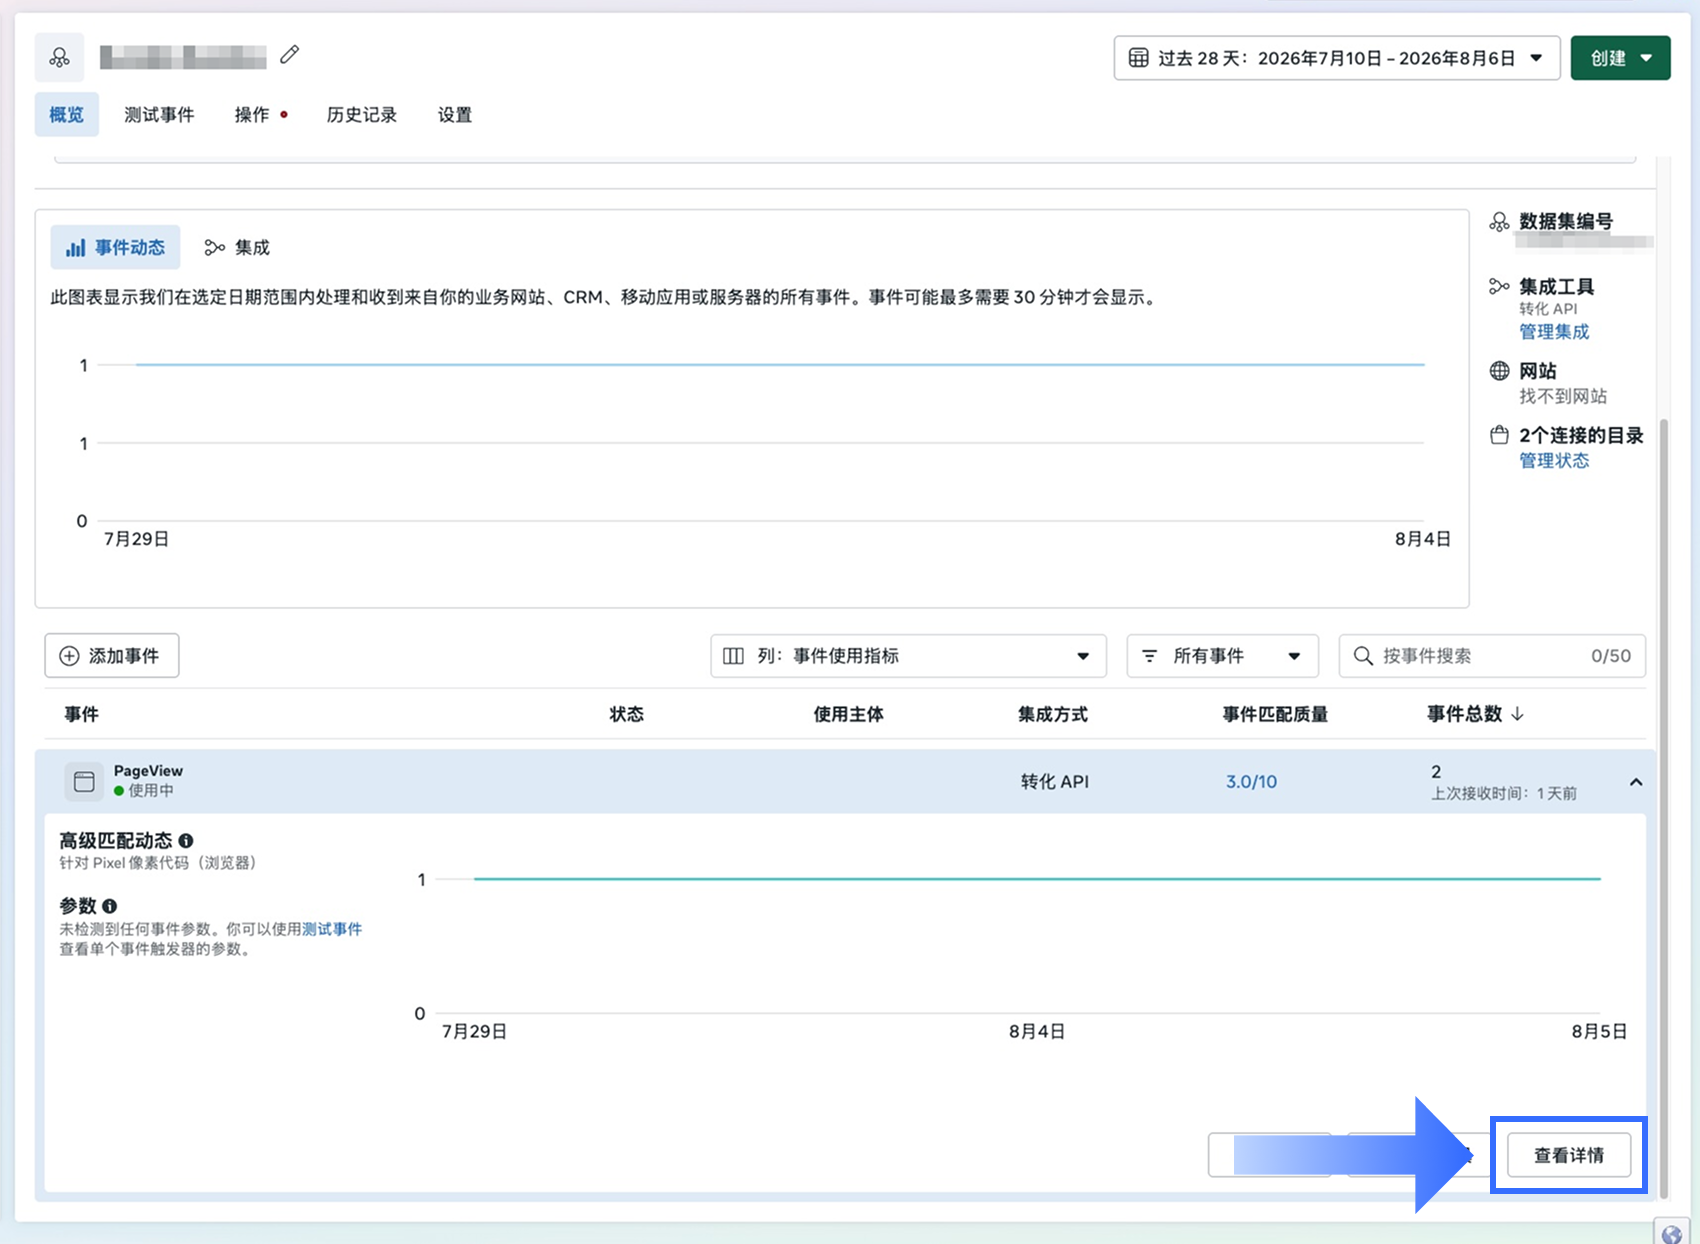Image resolution: width=1700 pixels, height=1244 pixels.
Task: Click the 添加事件 button
Action: [112, 656]
